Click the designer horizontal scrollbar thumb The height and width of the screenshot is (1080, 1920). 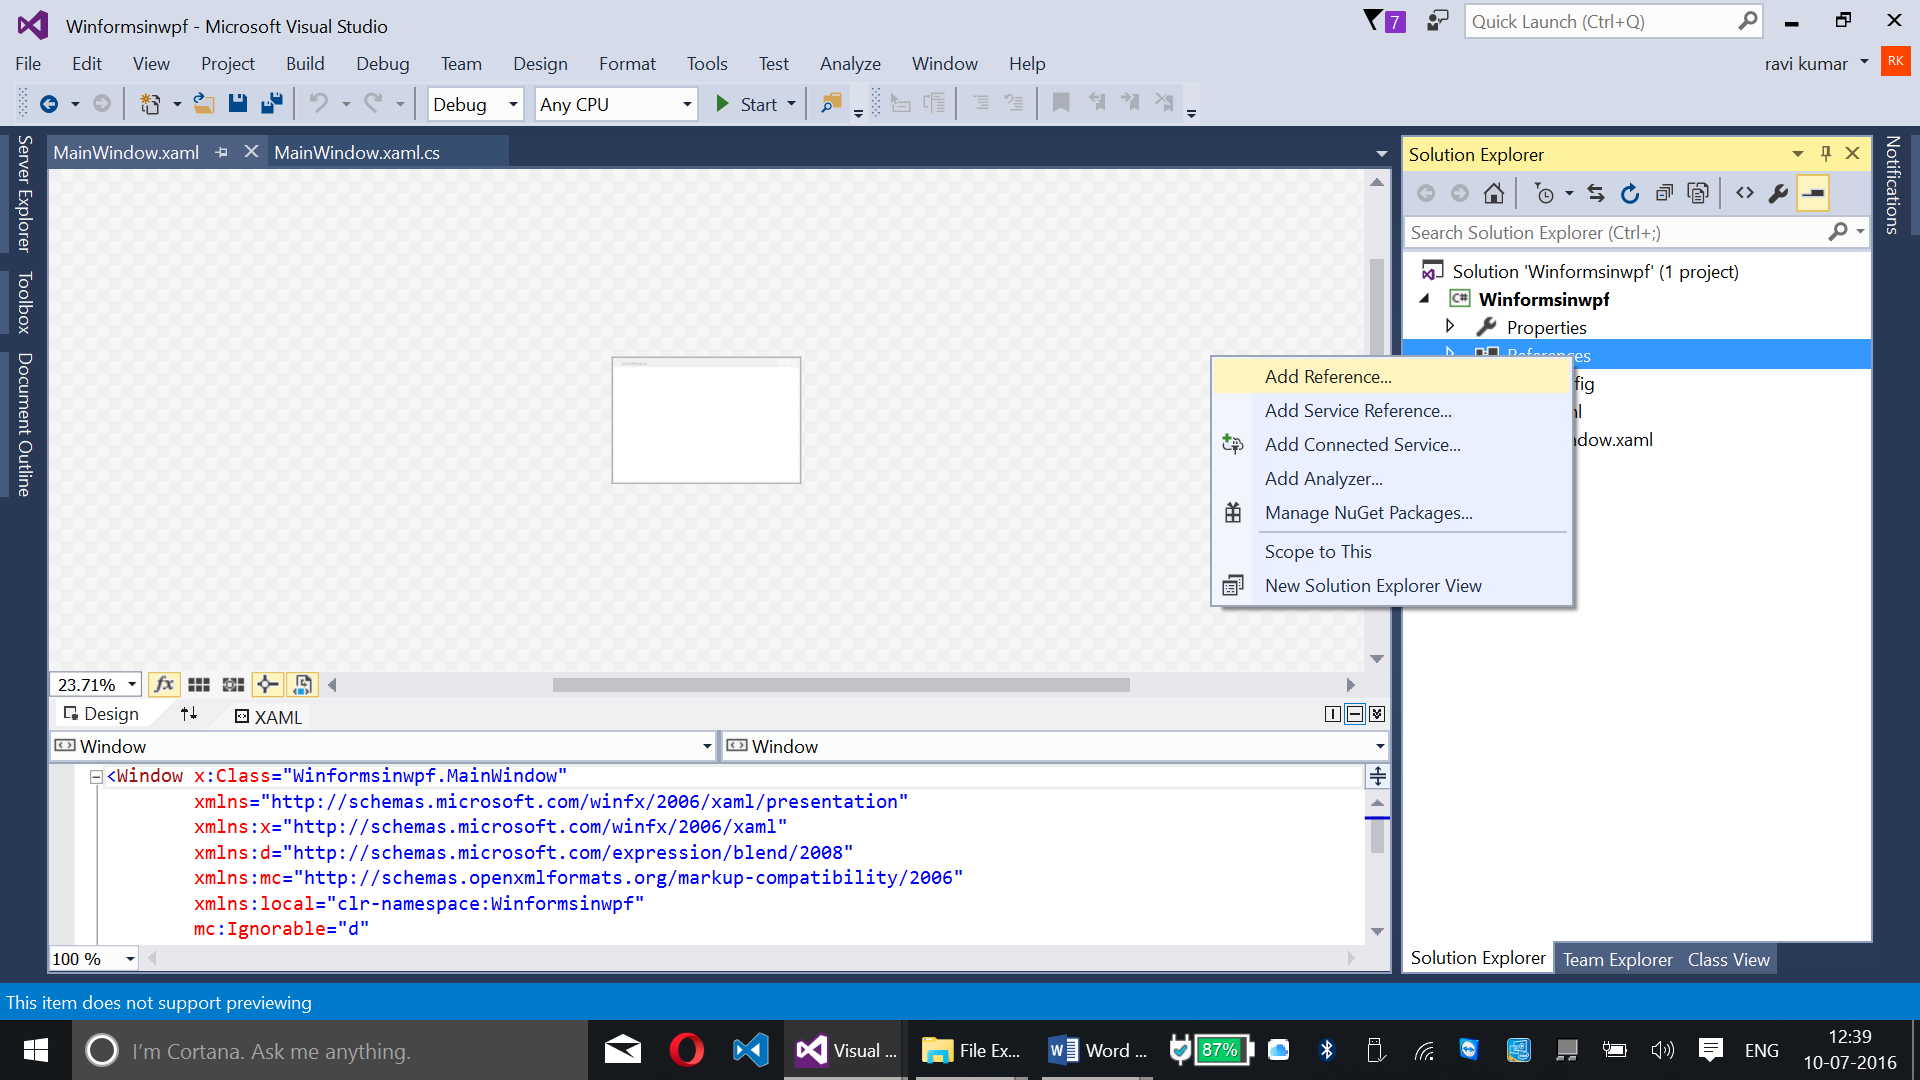841,685
